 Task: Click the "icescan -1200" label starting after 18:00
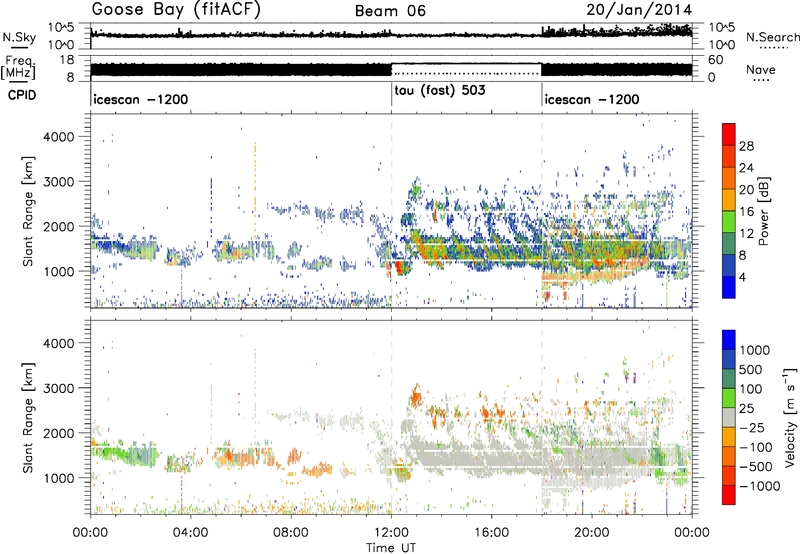[591, 99]
